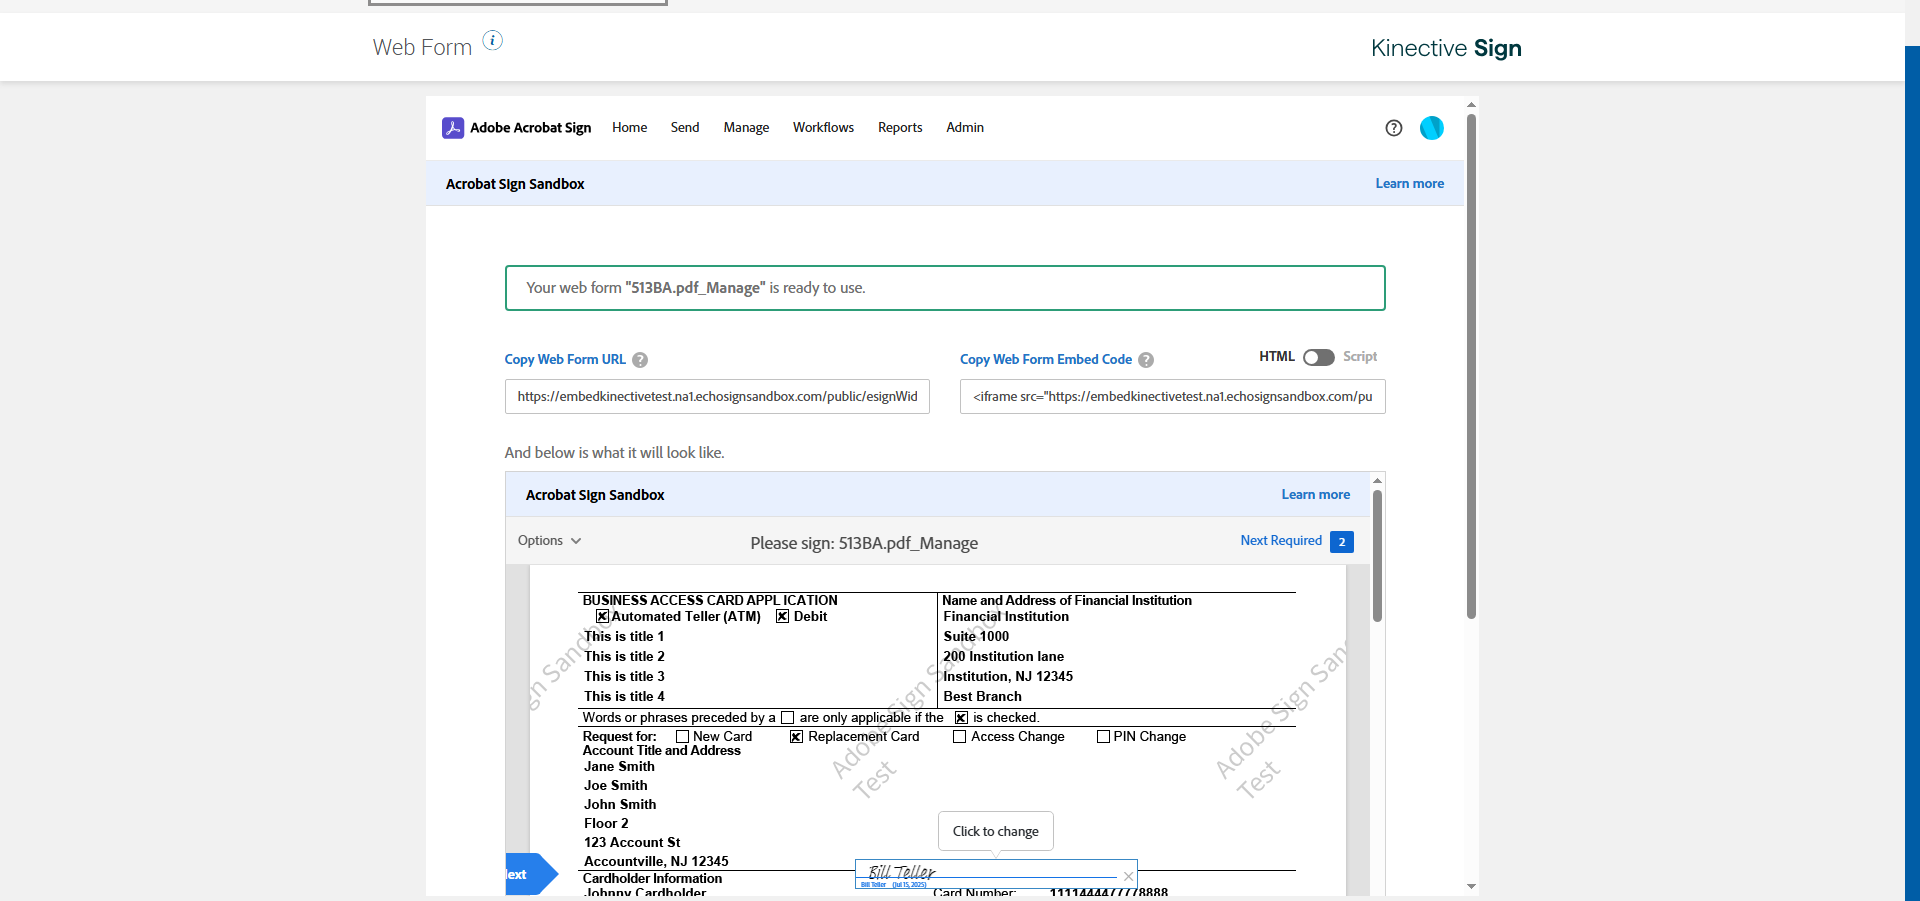The width and height of the screenshot is (1920, 901).
Task: Click the text "123 Account St"
Action: [x=632, y=843]
